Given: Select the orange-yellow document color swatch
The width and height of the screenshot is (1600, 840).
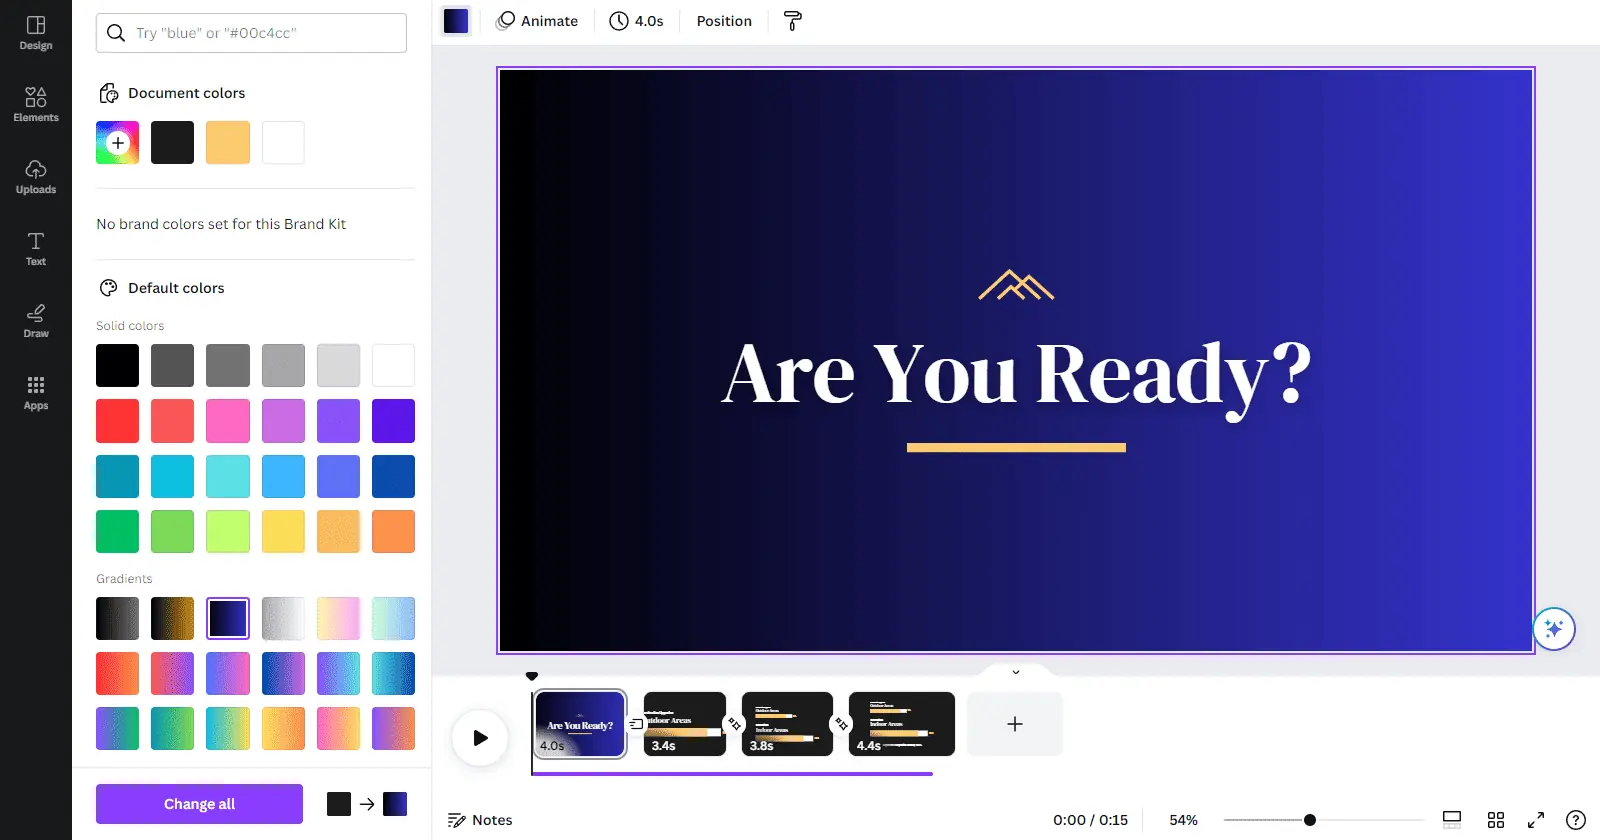Looking at the screenshot, I should click(228, 143).
